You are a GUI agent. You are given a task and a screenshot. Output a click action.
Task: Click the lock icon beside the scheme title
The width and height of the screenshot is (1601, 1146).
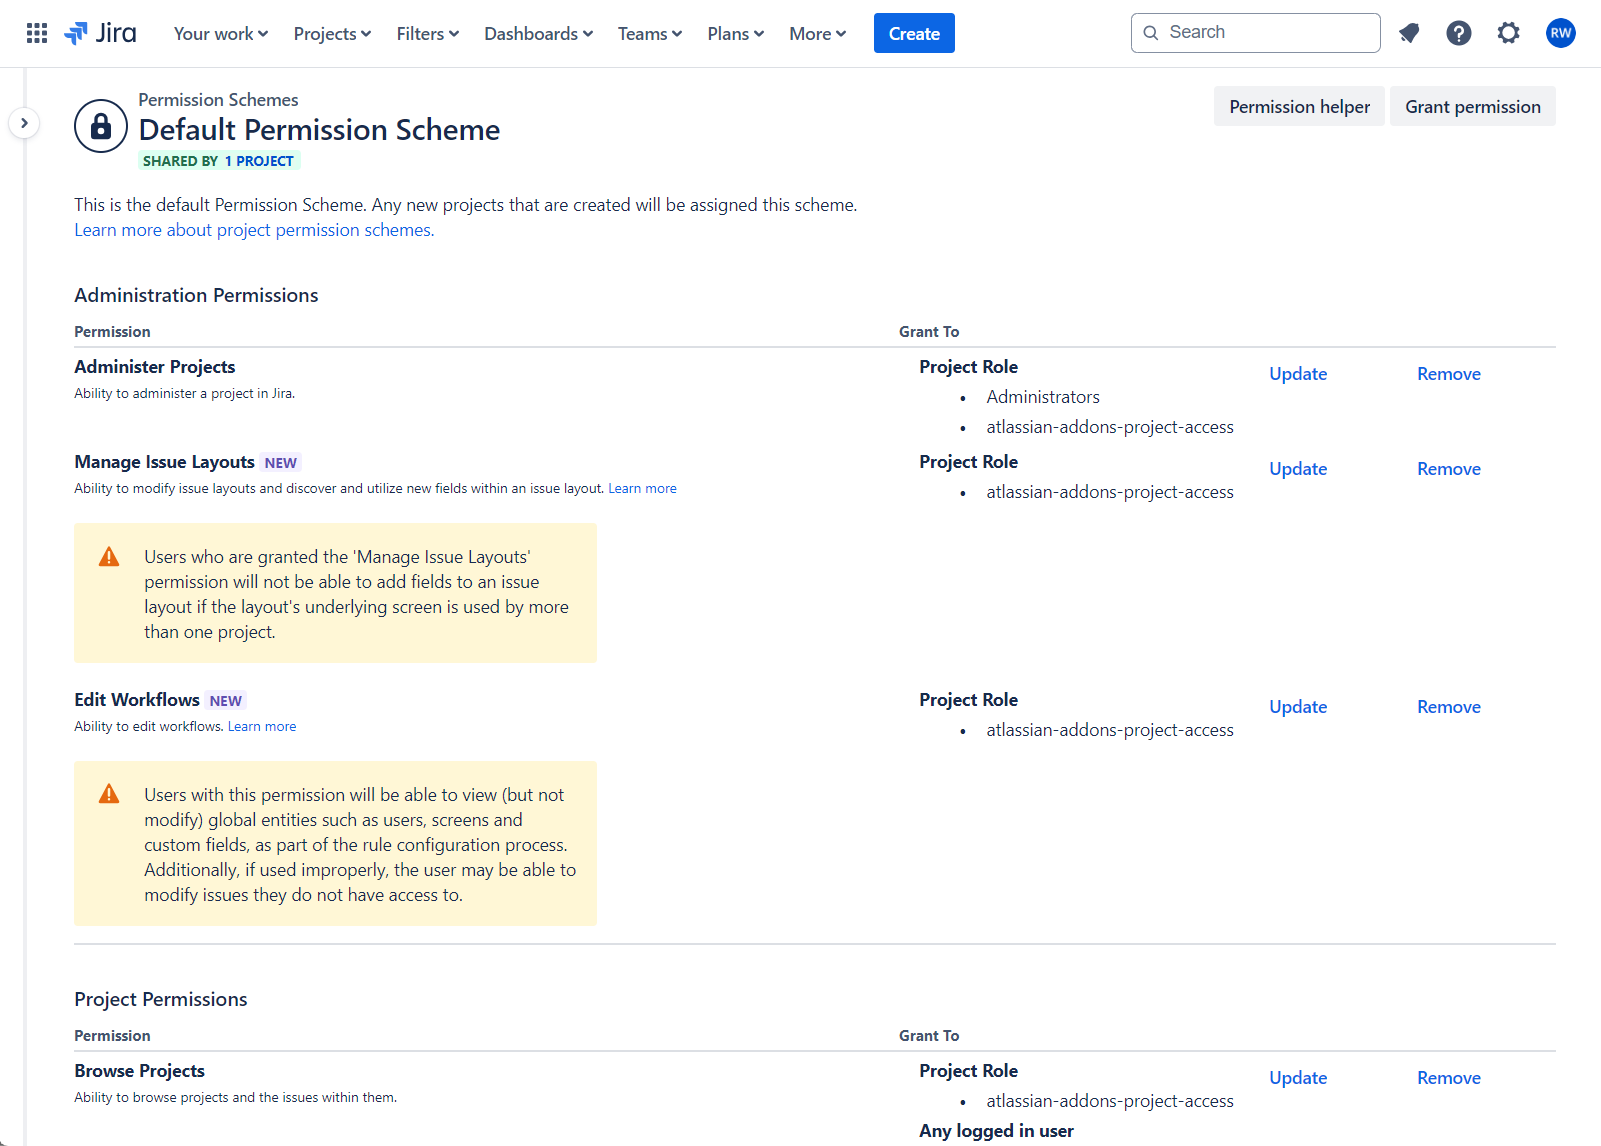[100, 125]
